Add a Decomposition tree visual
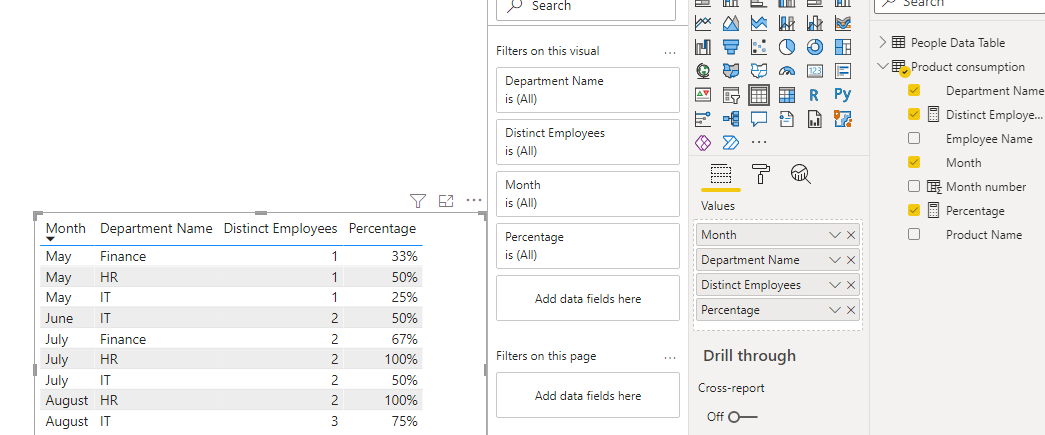Viewport: 1045px width, 435px height. tap(731, 119)
